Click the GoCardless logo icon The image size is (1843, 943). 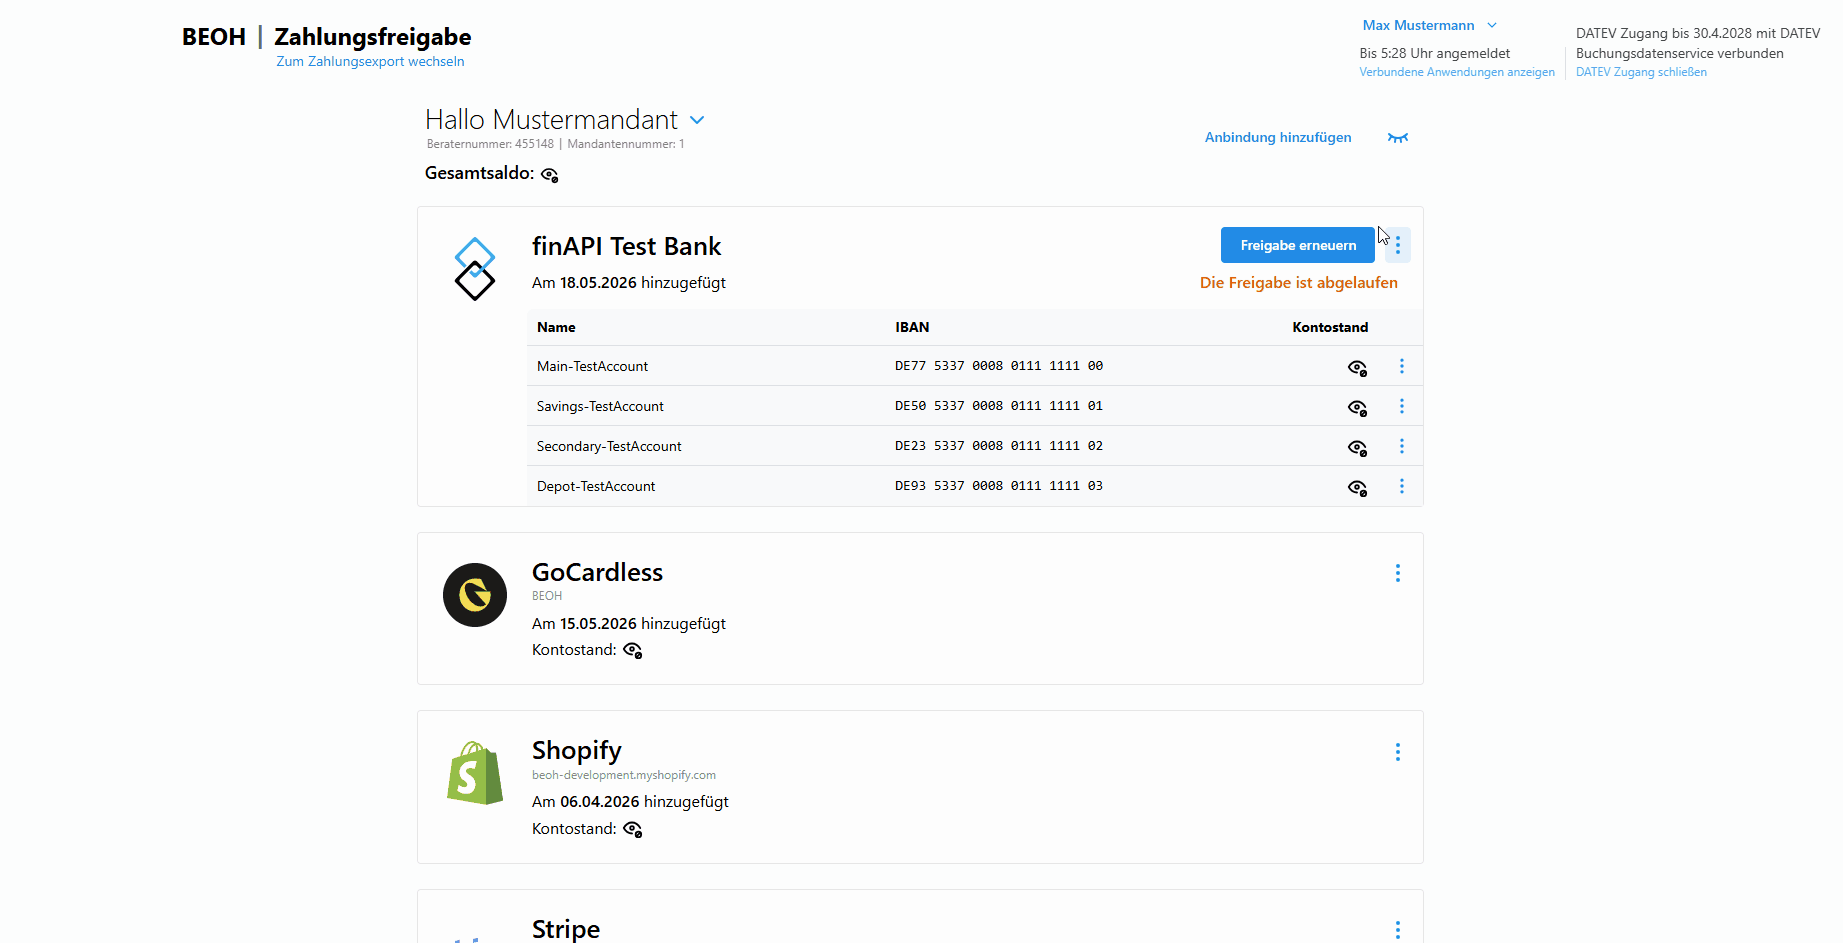pyautogui.click(x=475, y=595)
